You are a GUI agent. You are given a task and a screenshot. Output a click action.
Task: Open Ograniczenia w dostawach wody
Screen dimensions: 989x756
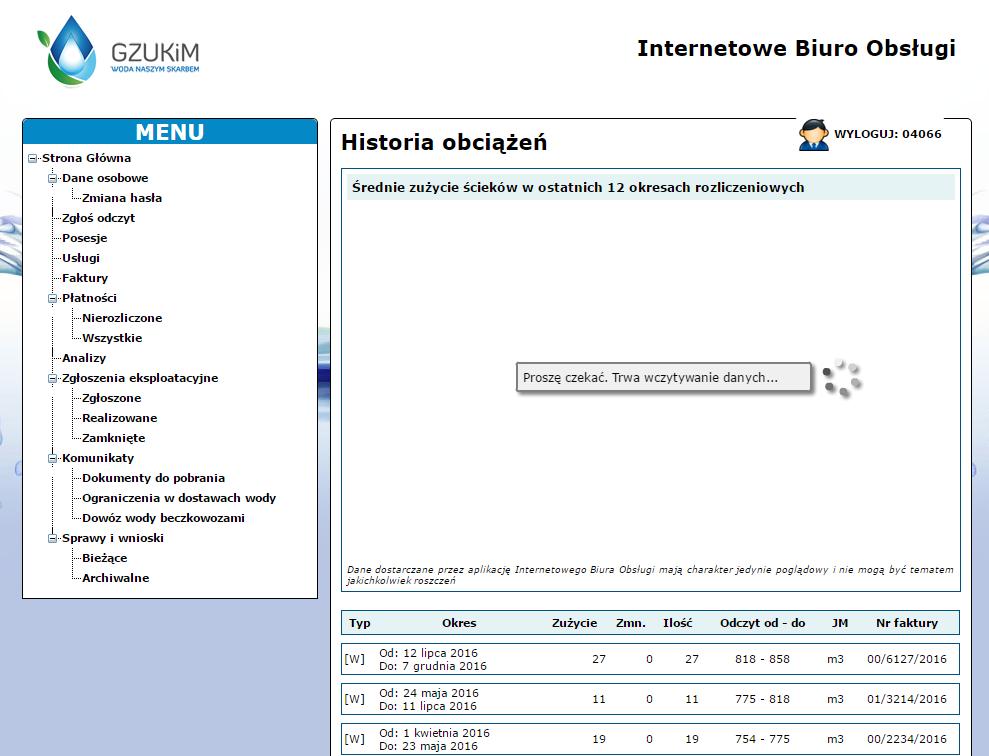(179, 498)
